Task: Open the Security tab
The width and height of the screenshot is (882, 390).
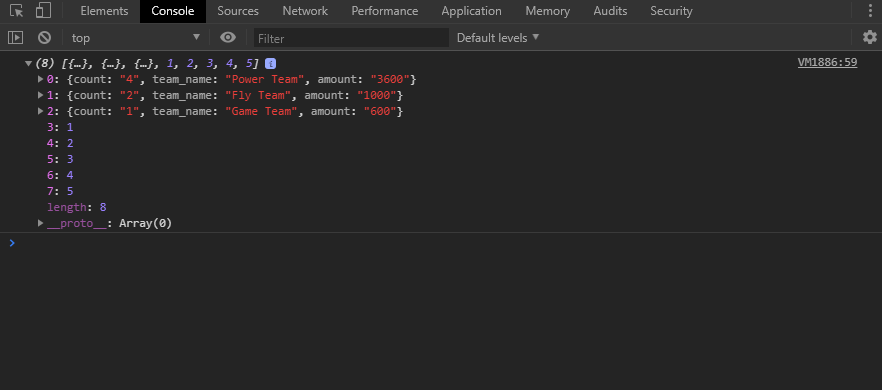Action: tap(671, 11)
